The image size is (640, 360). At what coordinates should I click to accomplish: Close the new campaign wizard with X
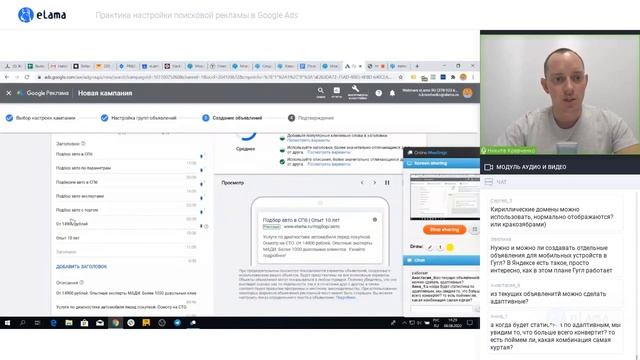(9, 93)
